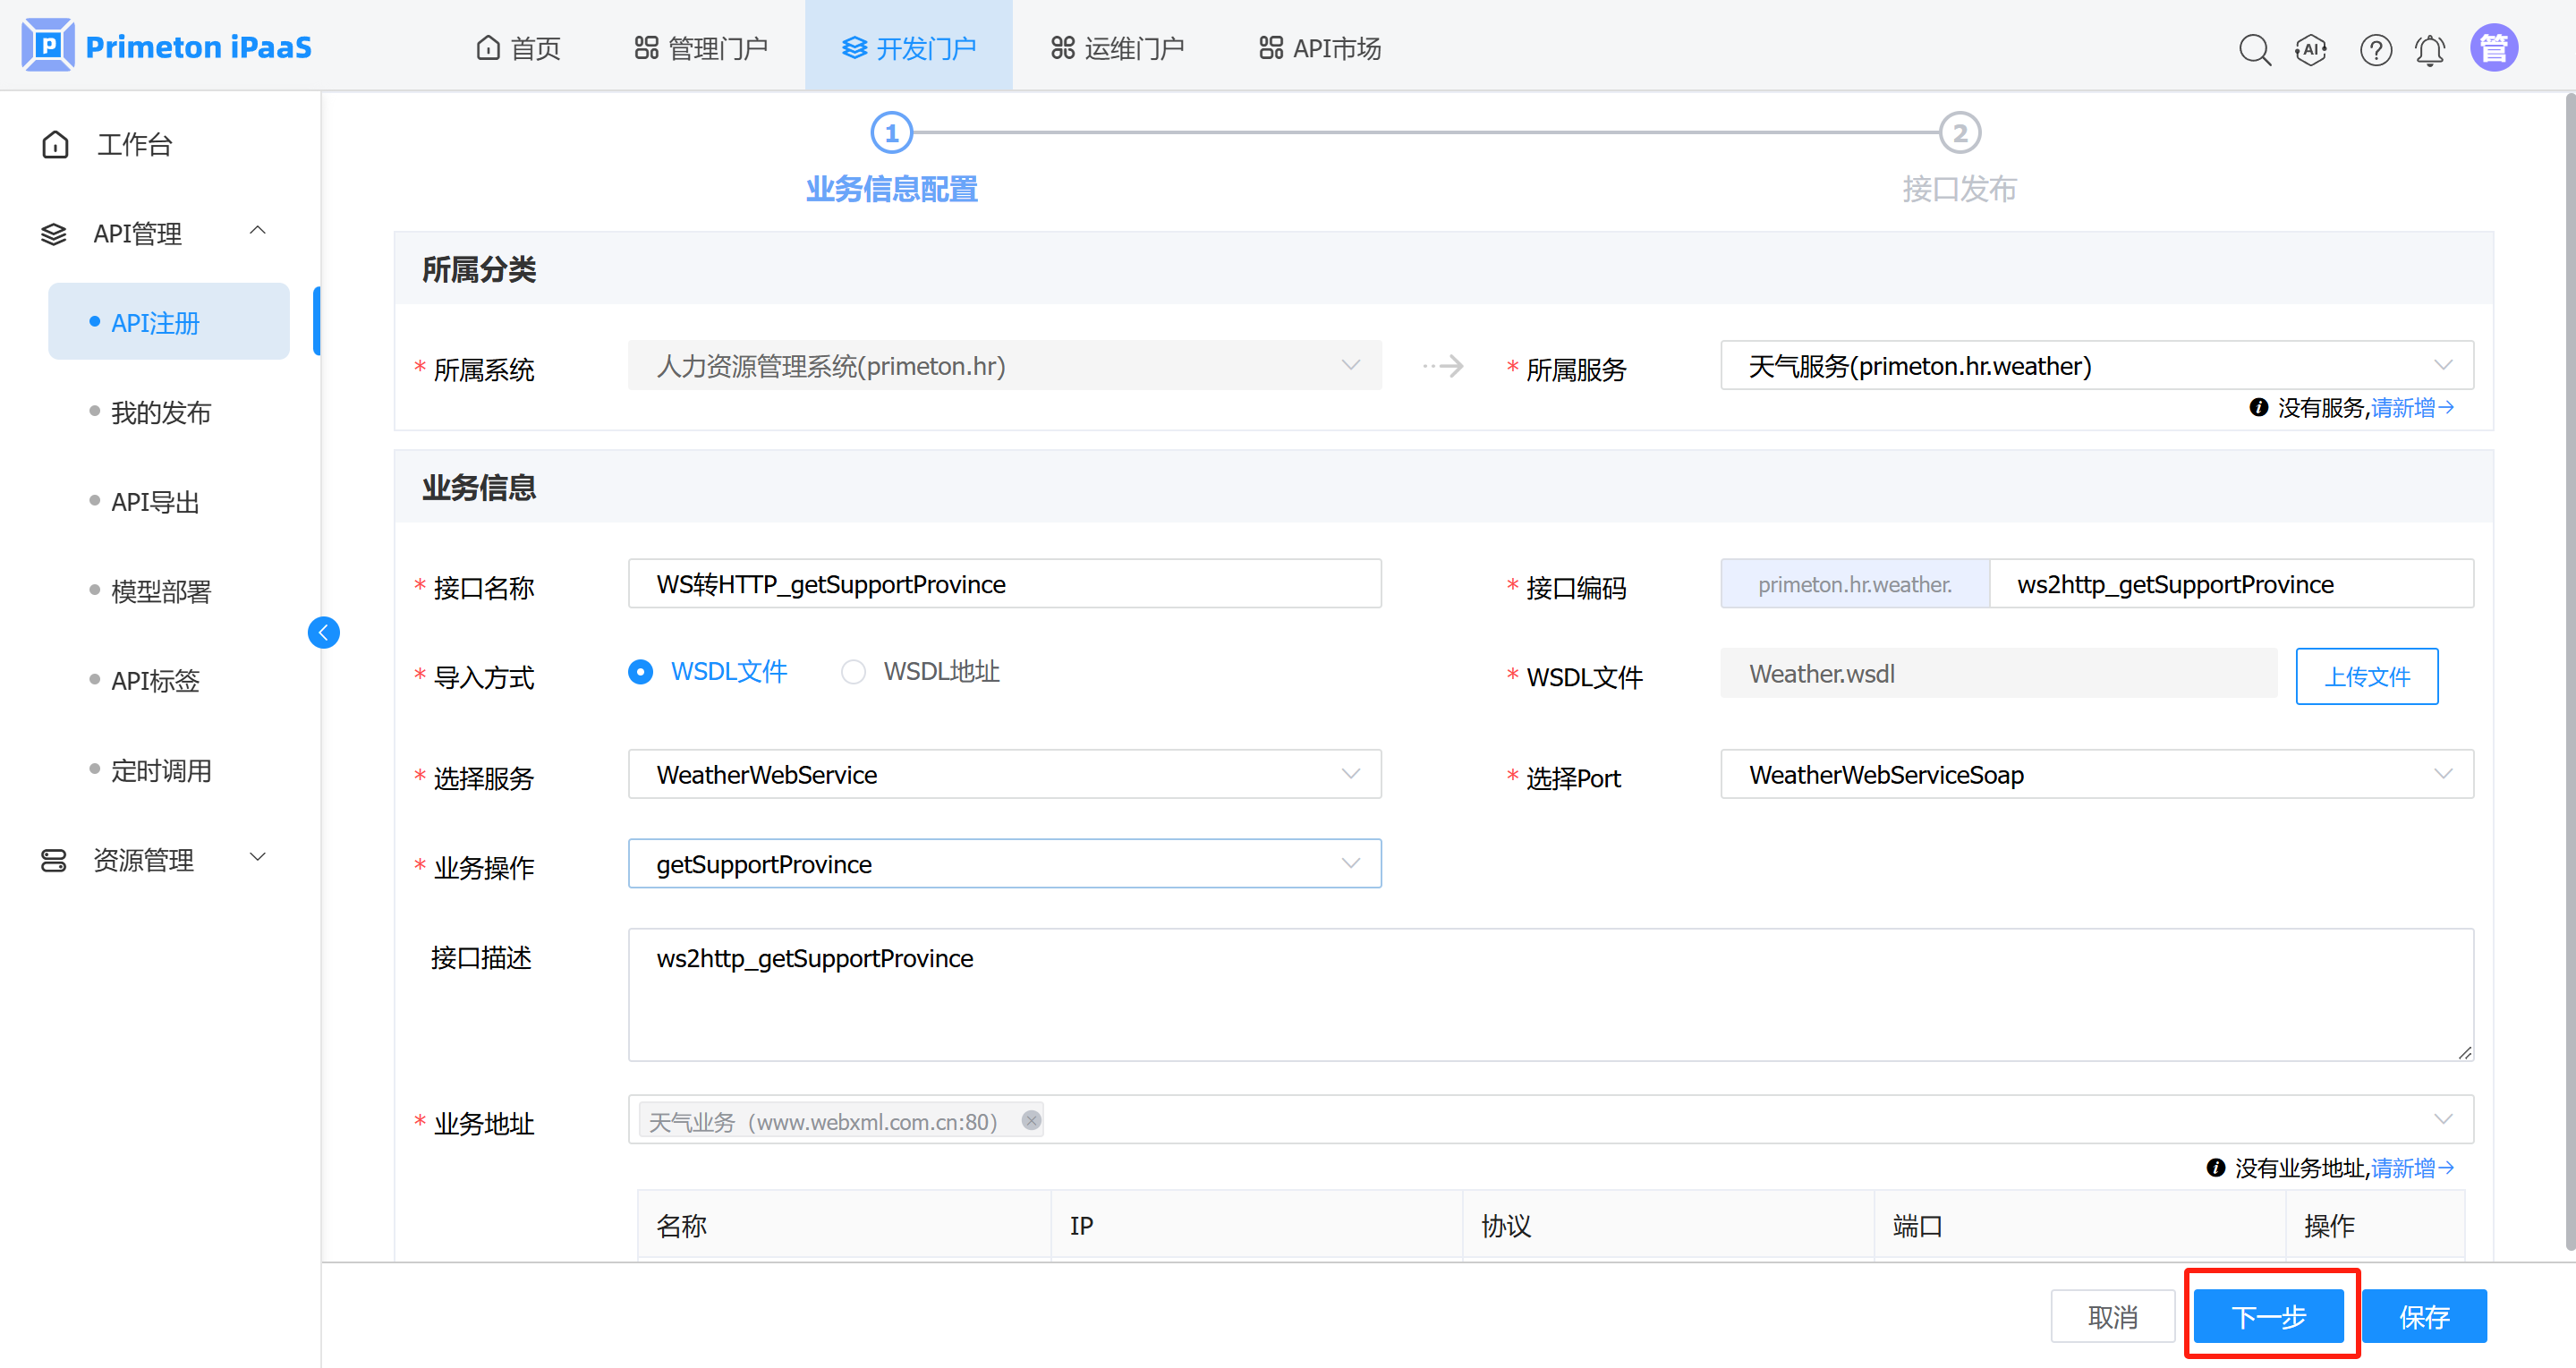
Task: Click the search magnifier icon
Action: [2254, 48]
